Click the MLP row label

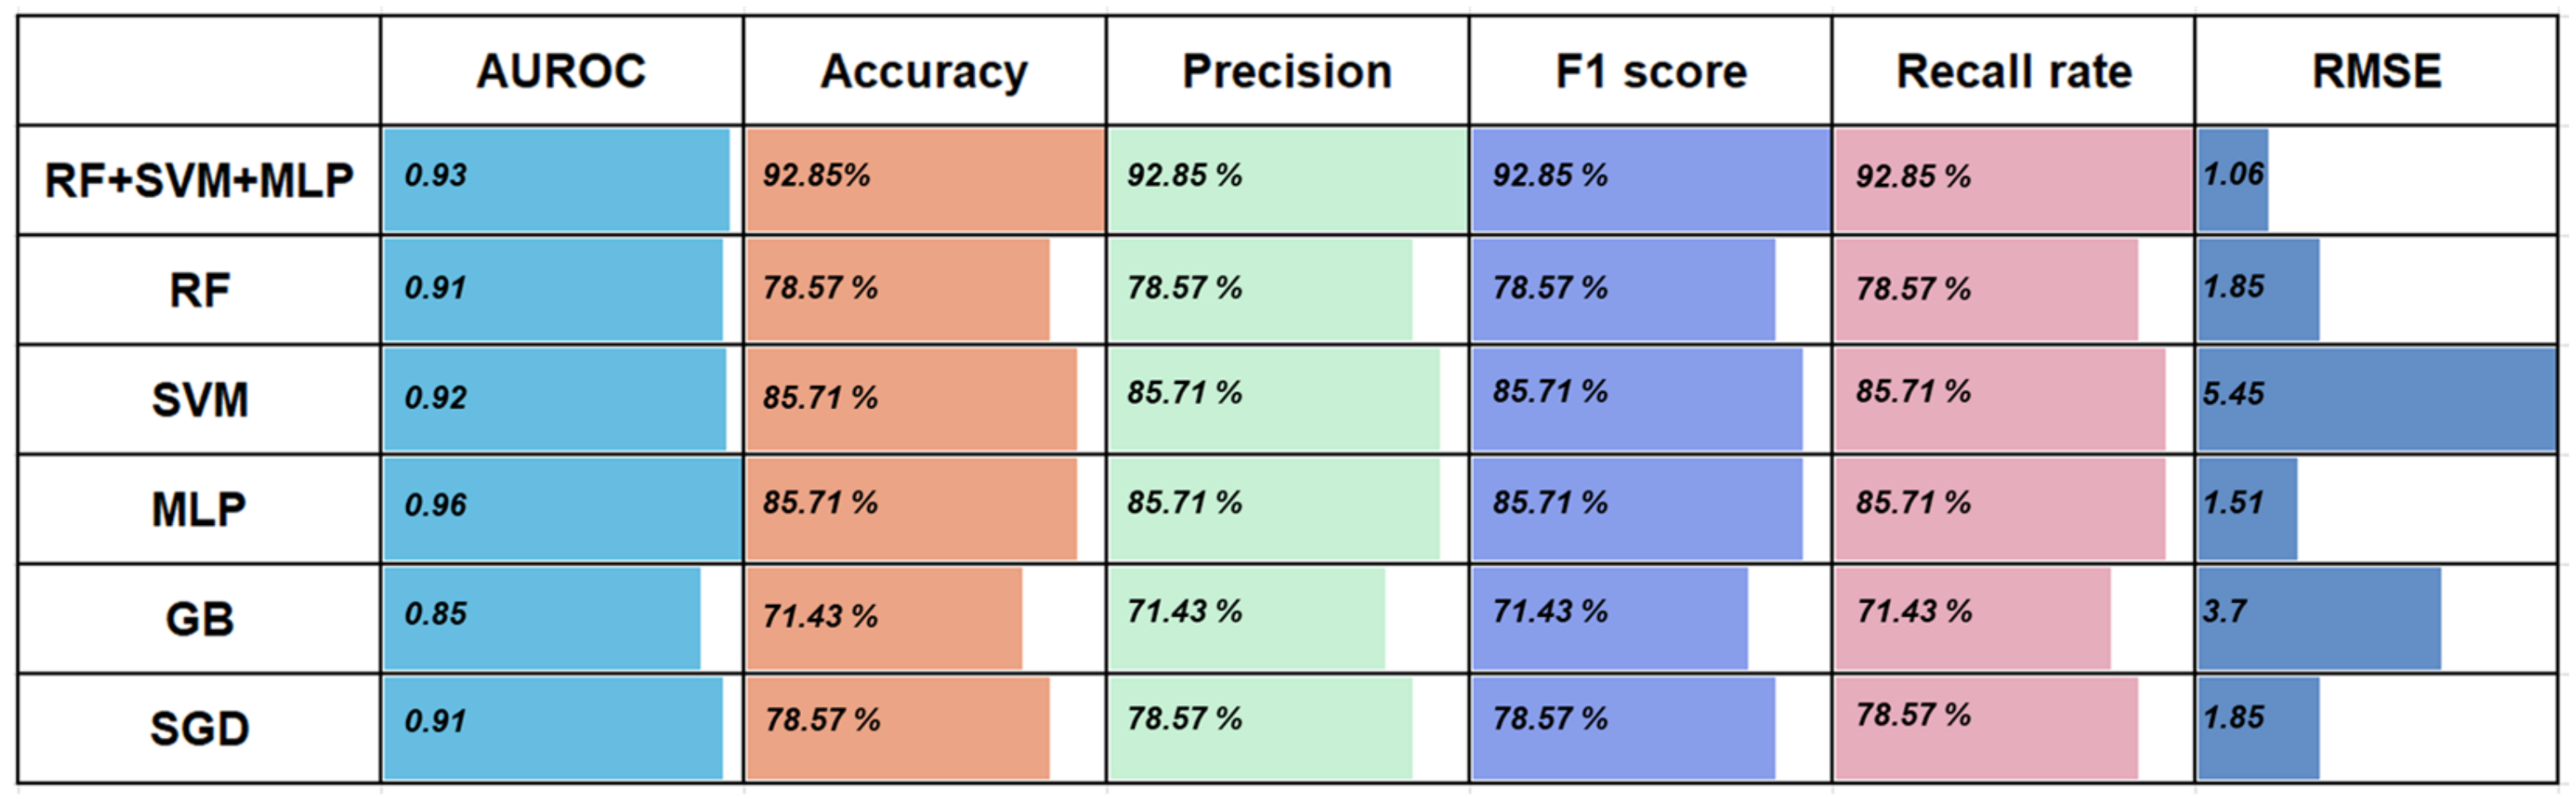(x=199, y=509)
